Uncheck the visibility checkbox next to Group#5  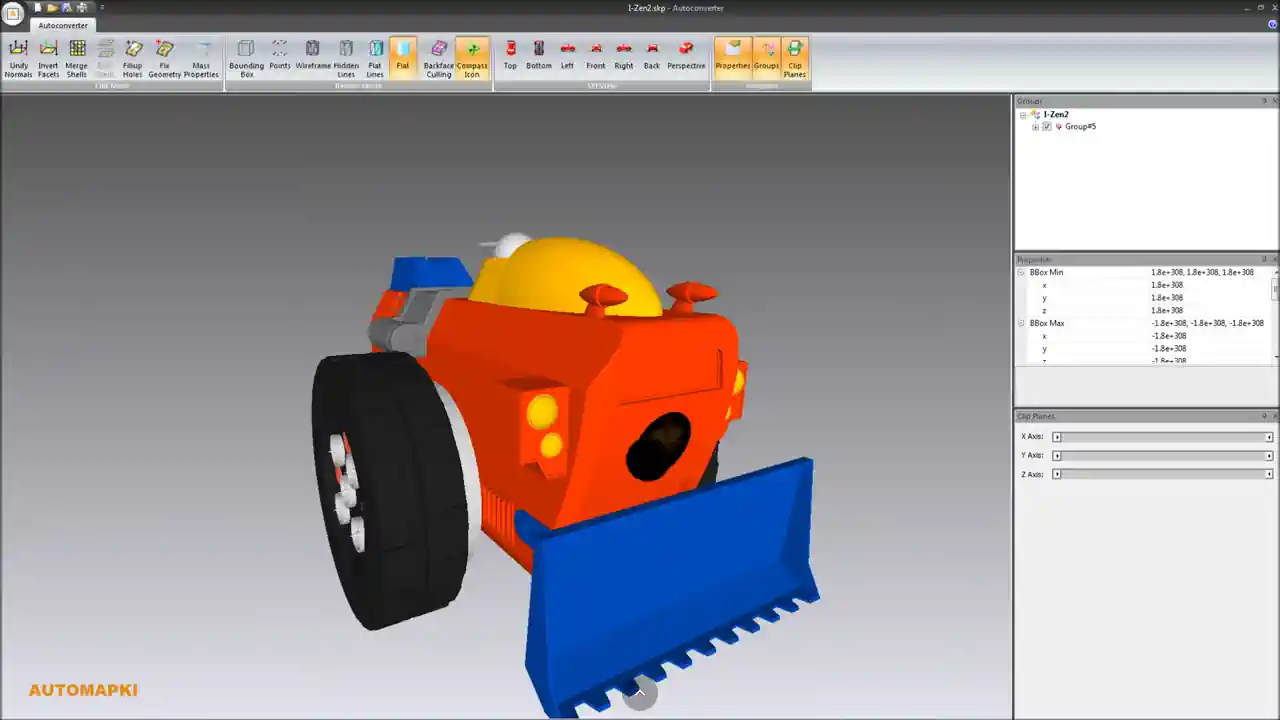pyautogui.click(x=1046, y=126)
